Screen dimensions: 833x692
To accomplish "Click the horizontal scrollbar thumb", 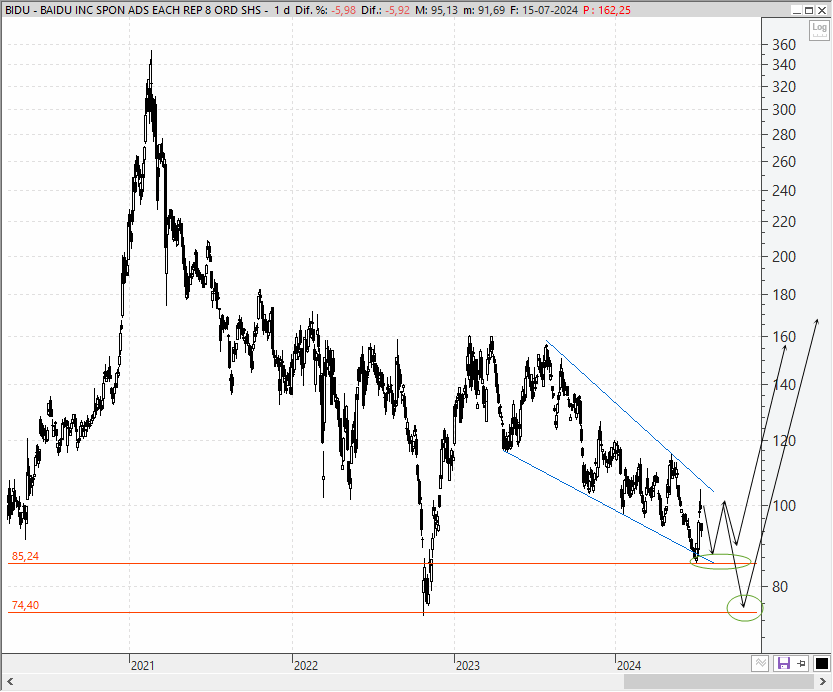I will coord(719,681).
